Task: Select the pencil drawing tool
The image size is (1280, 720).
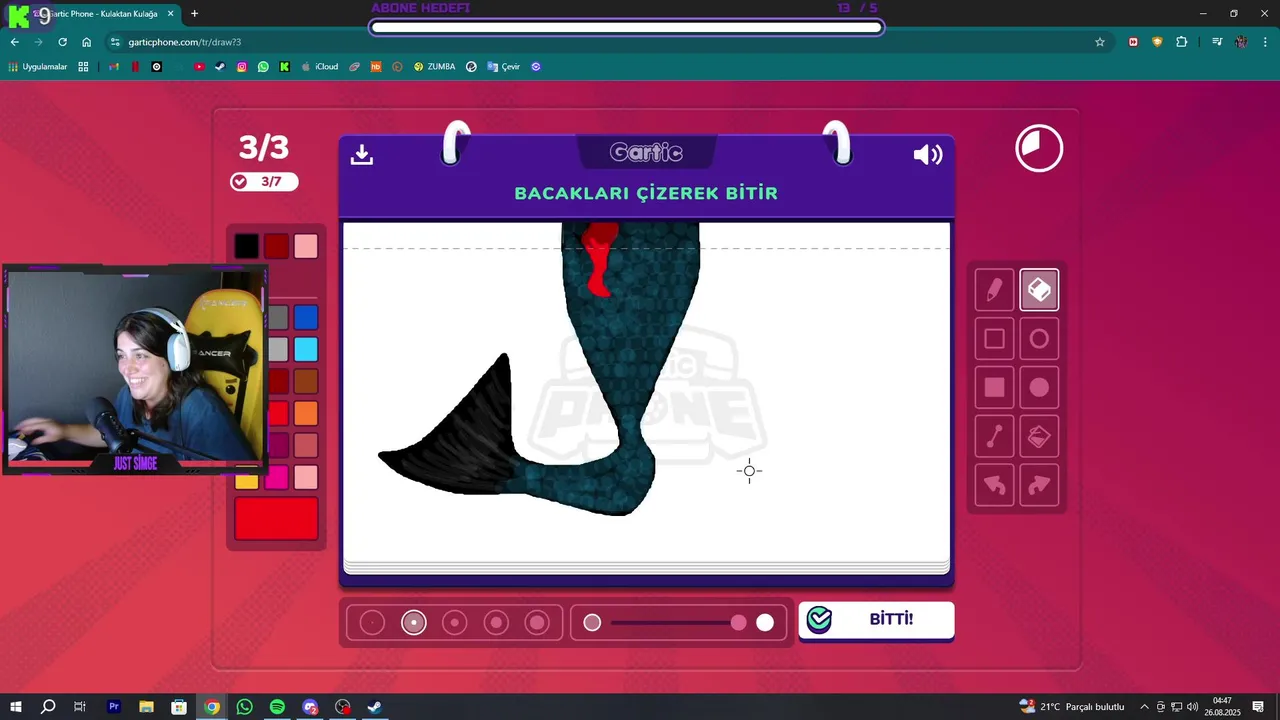Action: [x=994, y=290]
